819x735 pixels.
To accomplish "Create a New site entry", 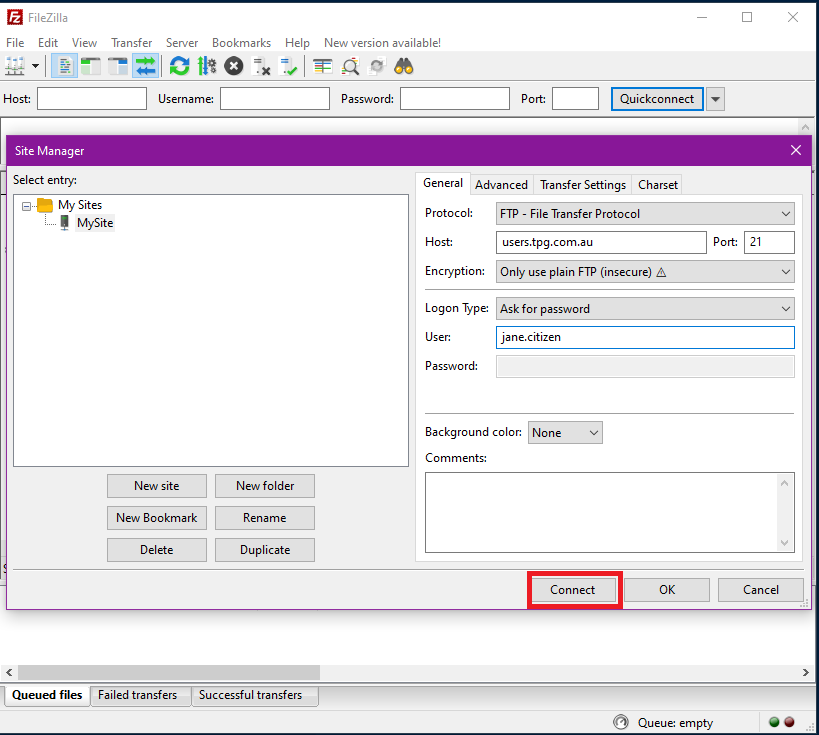I will (x=156, y=485).
